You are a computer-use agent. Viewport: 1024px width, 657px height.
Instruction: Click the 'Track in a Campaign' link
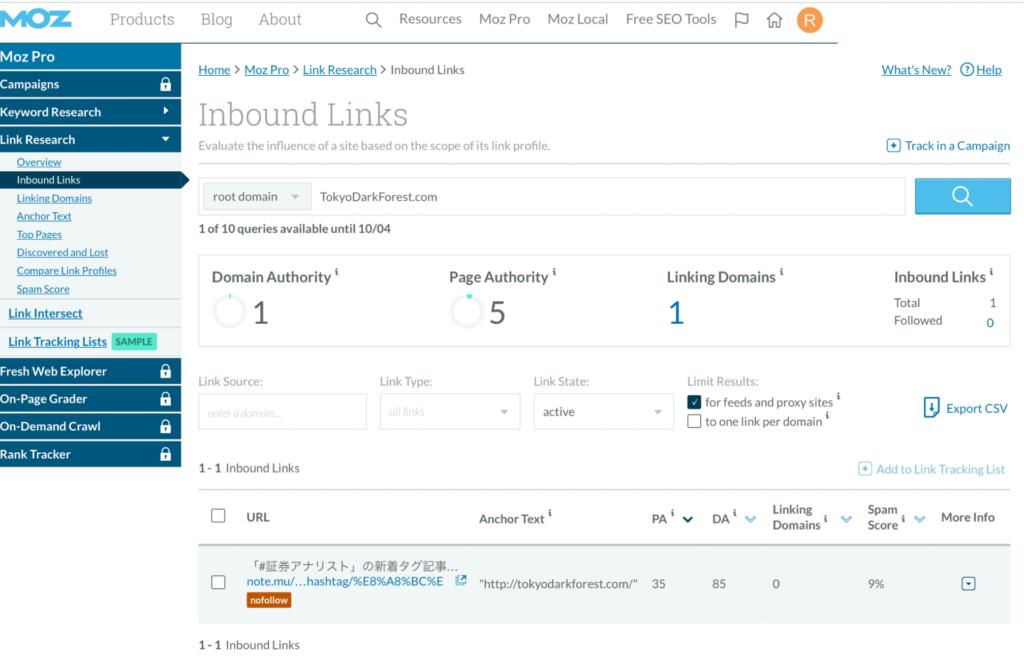948,146
